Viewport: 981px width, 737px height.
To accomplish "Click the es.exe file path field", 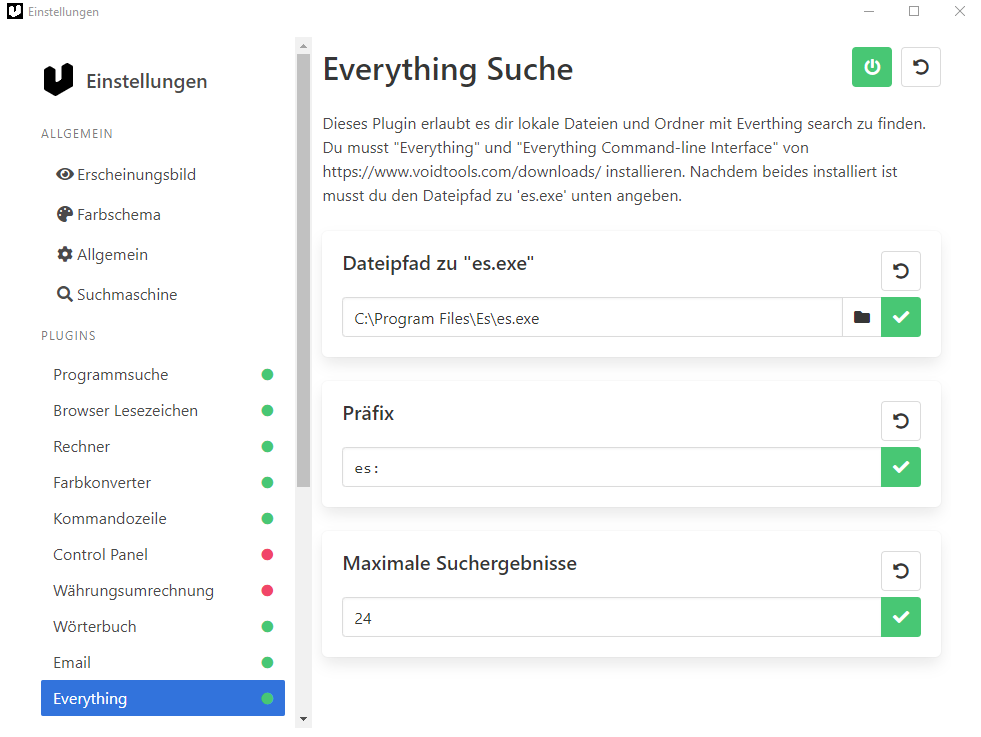I will tap(592, 317).
